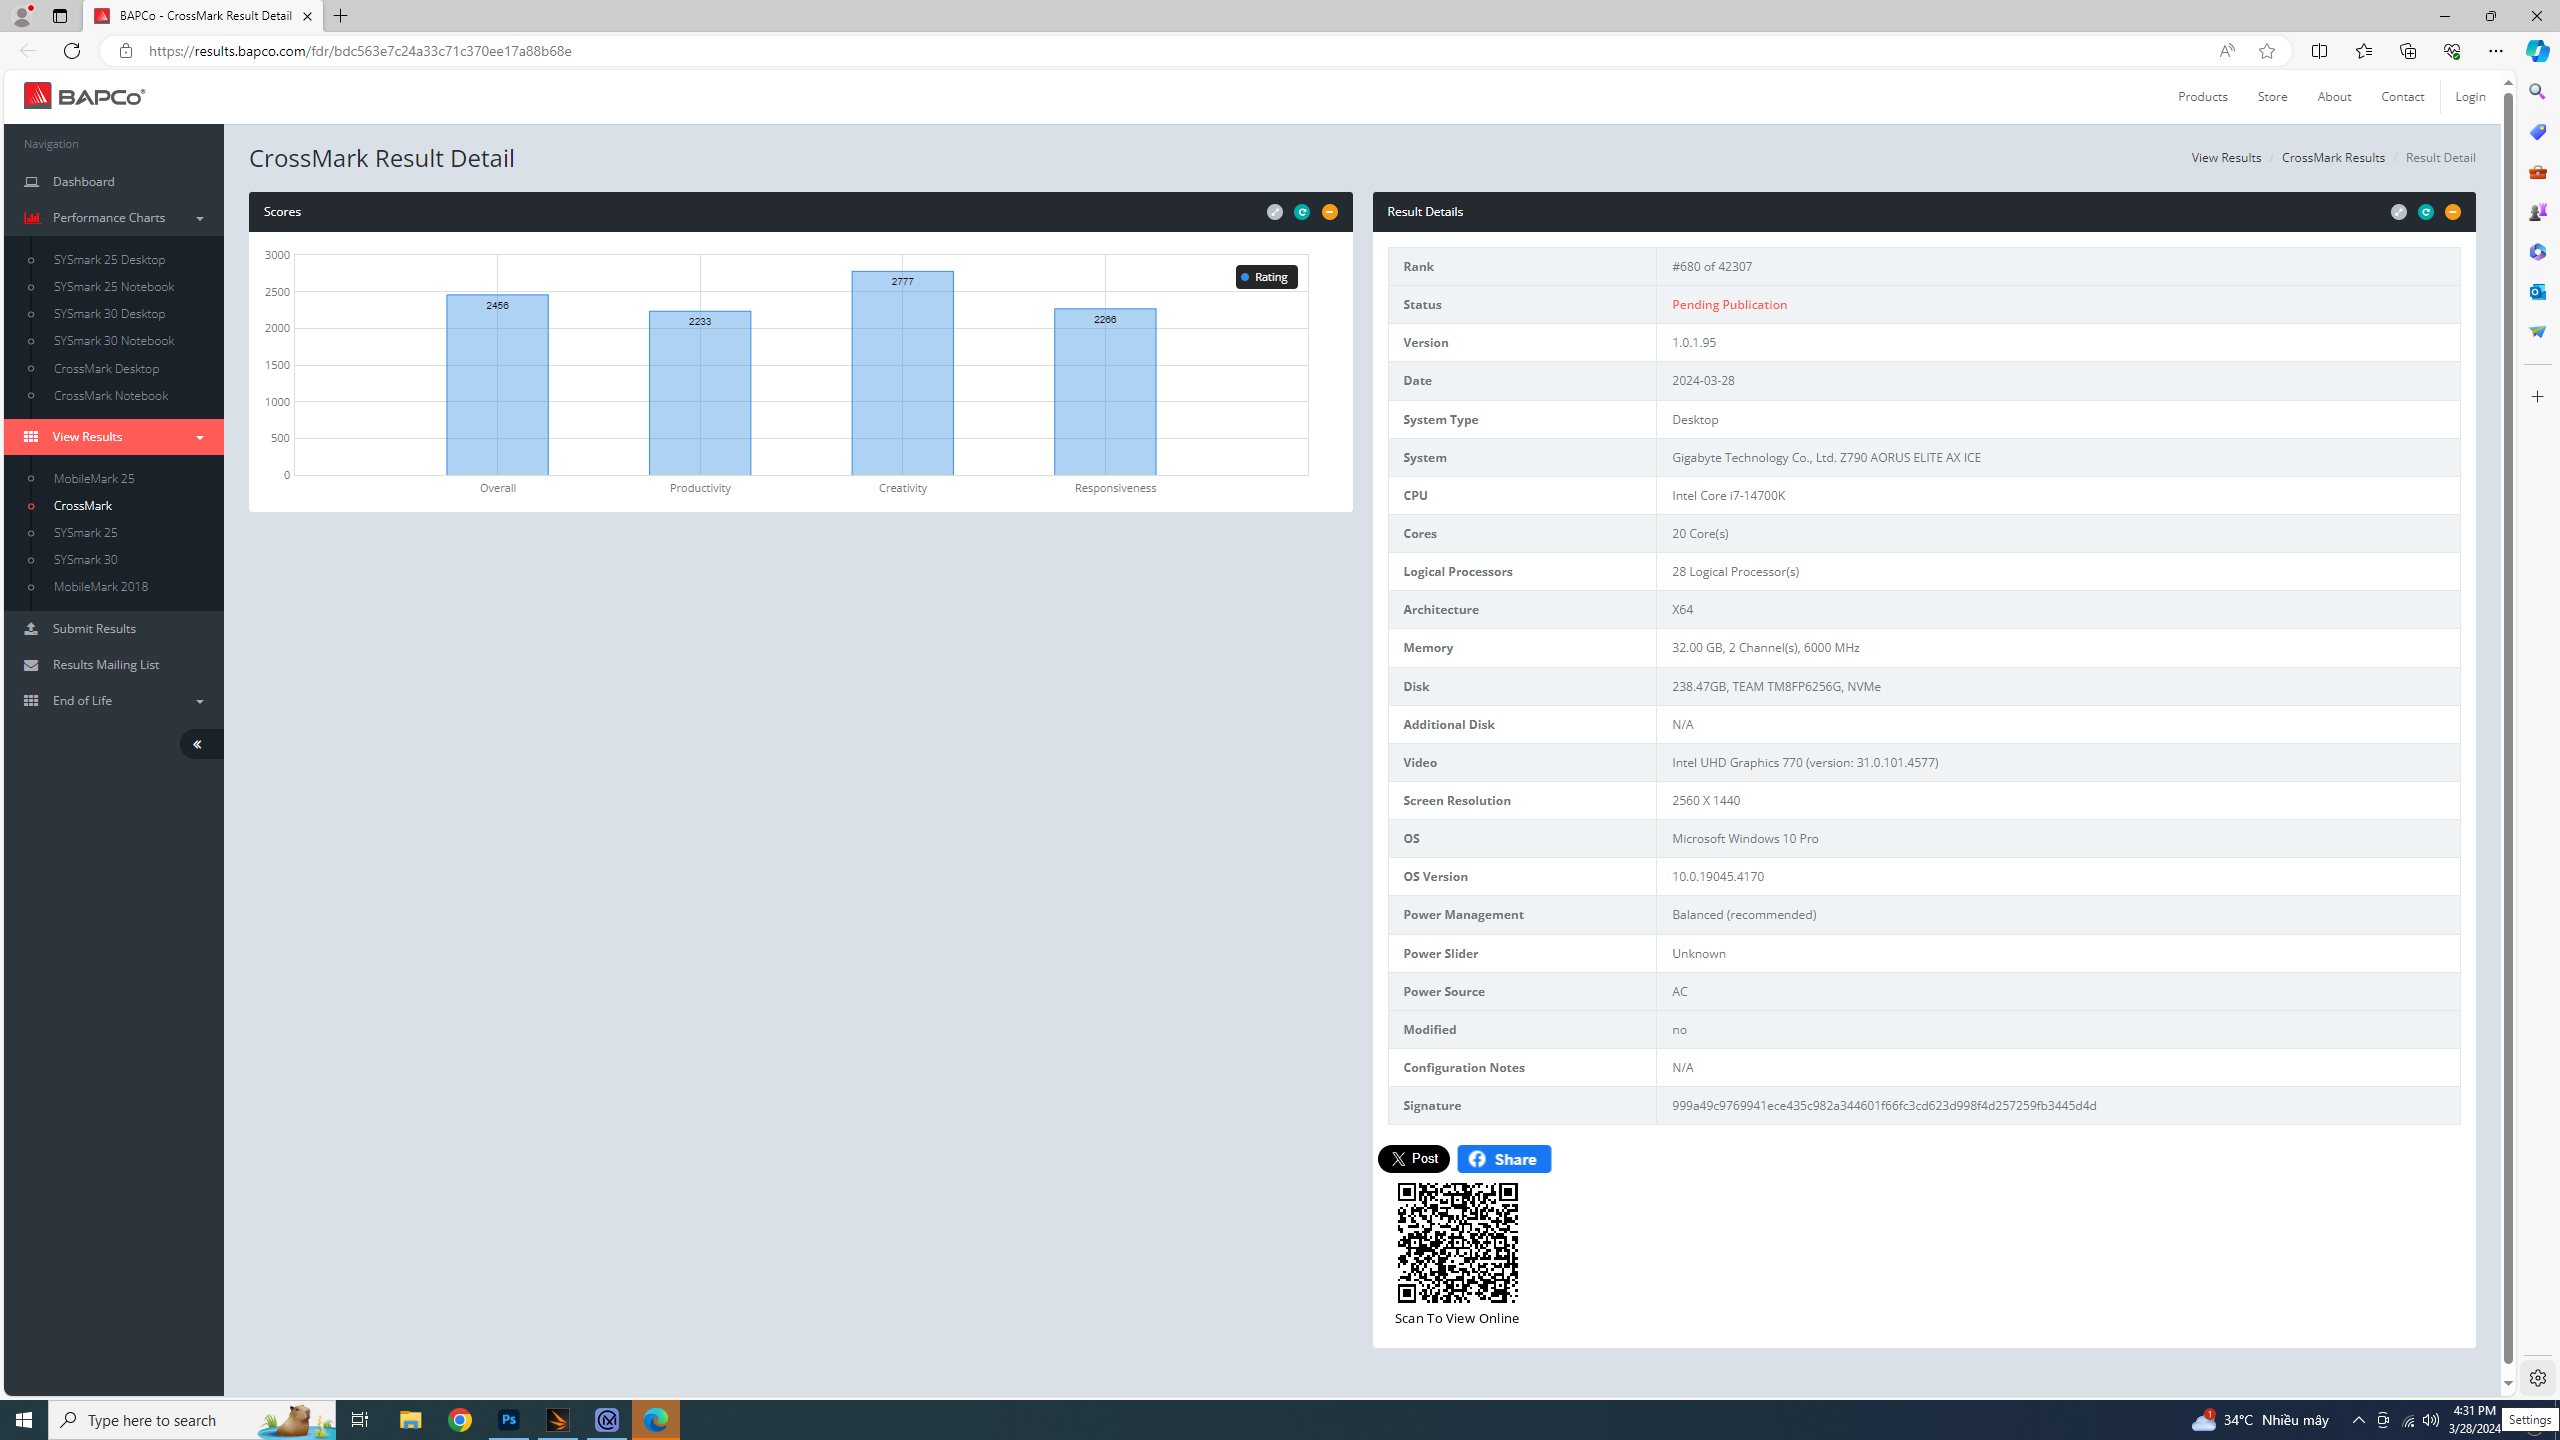
Task: Open SYSmark 30 Desktop charts
Action: (x=109, y=313)
